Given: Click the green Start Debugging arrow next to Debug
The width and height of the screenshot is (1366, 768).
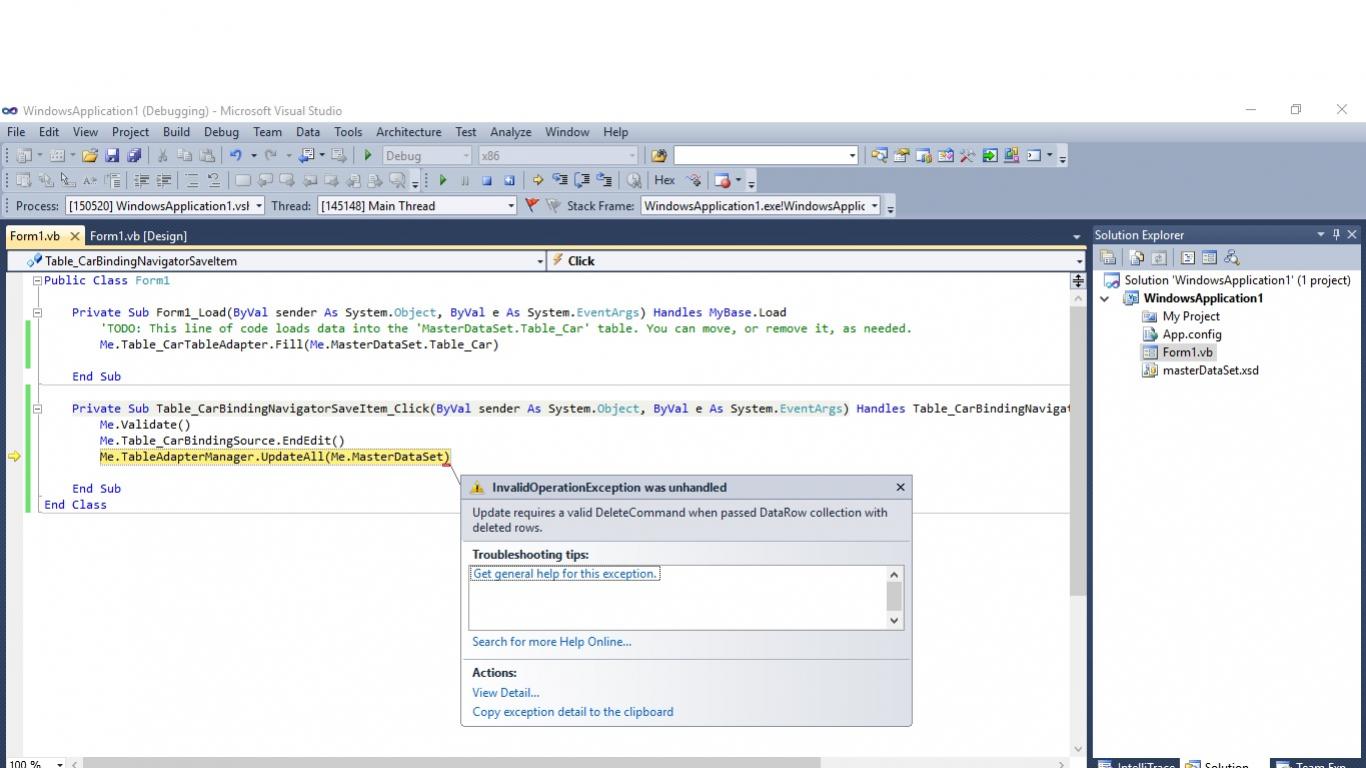Looking at the screenshot, I should point(368,155).
